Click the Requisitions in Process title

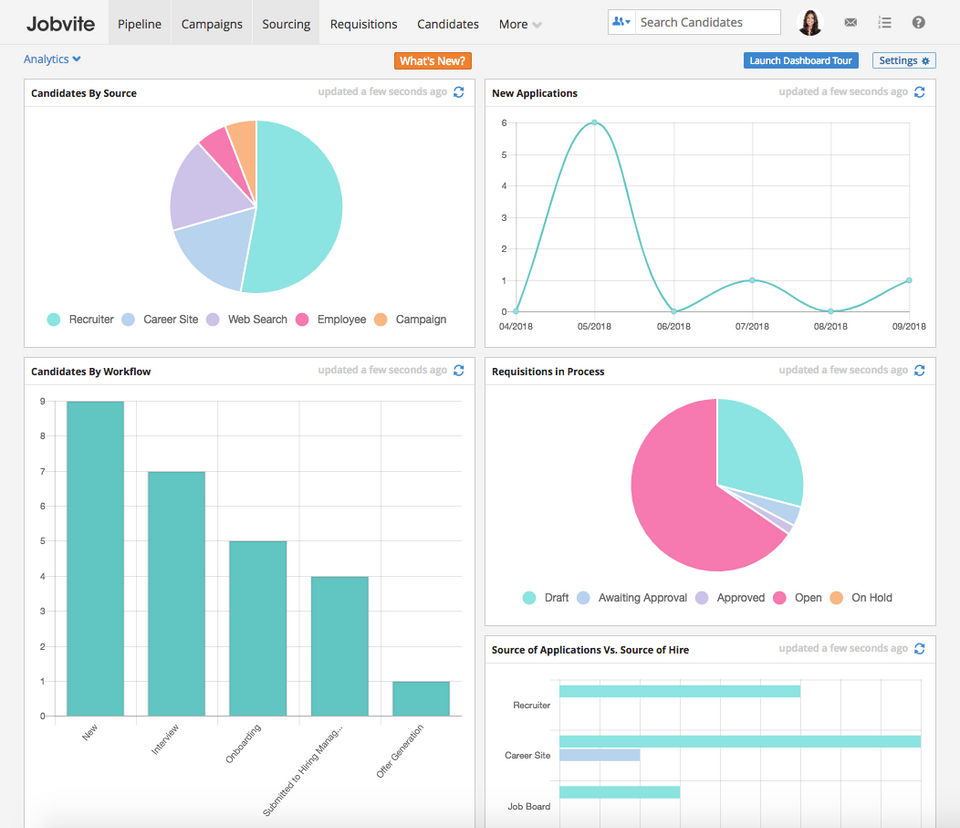(548, 371)
